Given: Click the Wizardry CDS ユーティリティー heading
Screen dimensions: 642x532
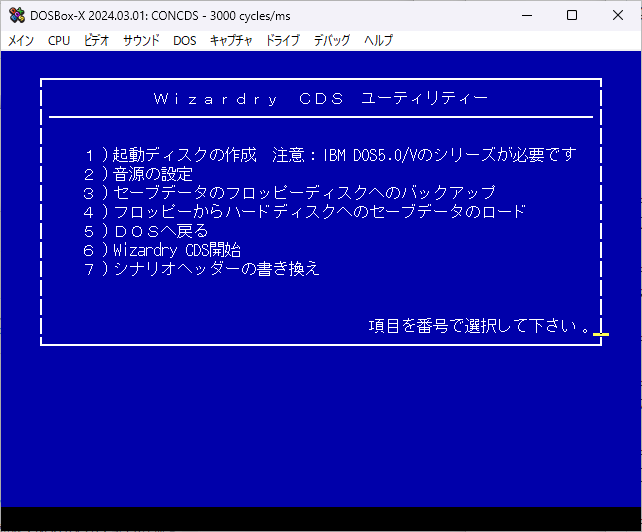Looking at the screenshot, I should (x=321, y=99).
